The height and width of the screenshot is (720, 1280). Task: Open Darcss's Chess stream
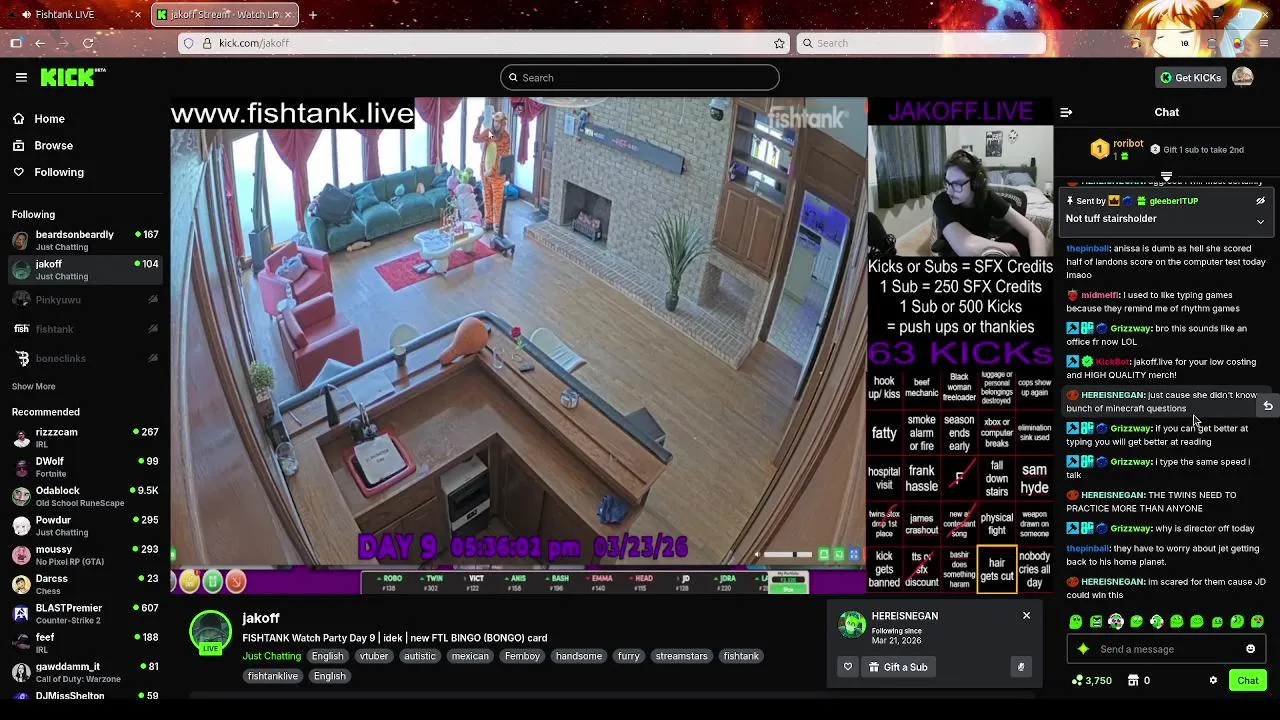pyautogui.click(x=85, y=584)
